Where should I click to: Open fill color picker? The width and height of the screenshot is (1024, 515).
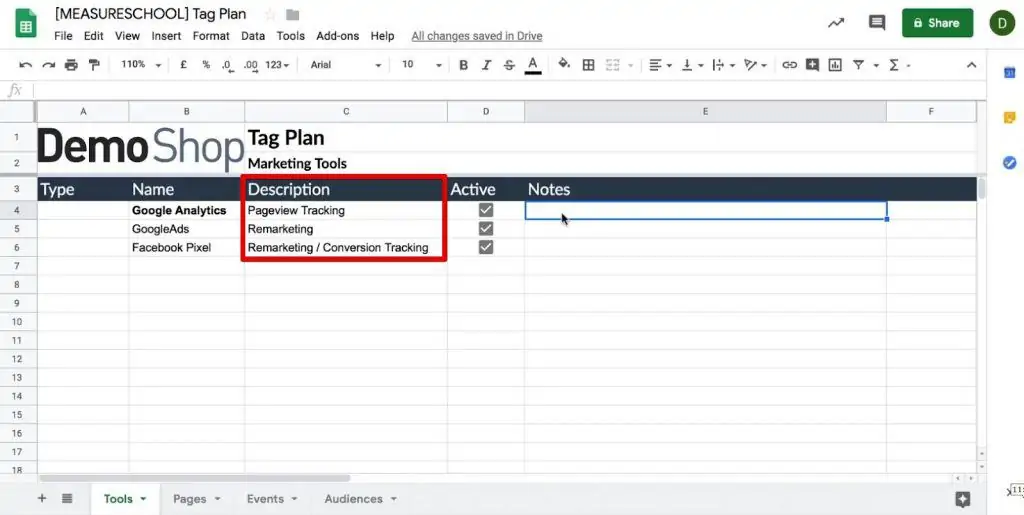click(x=564, y=64)
